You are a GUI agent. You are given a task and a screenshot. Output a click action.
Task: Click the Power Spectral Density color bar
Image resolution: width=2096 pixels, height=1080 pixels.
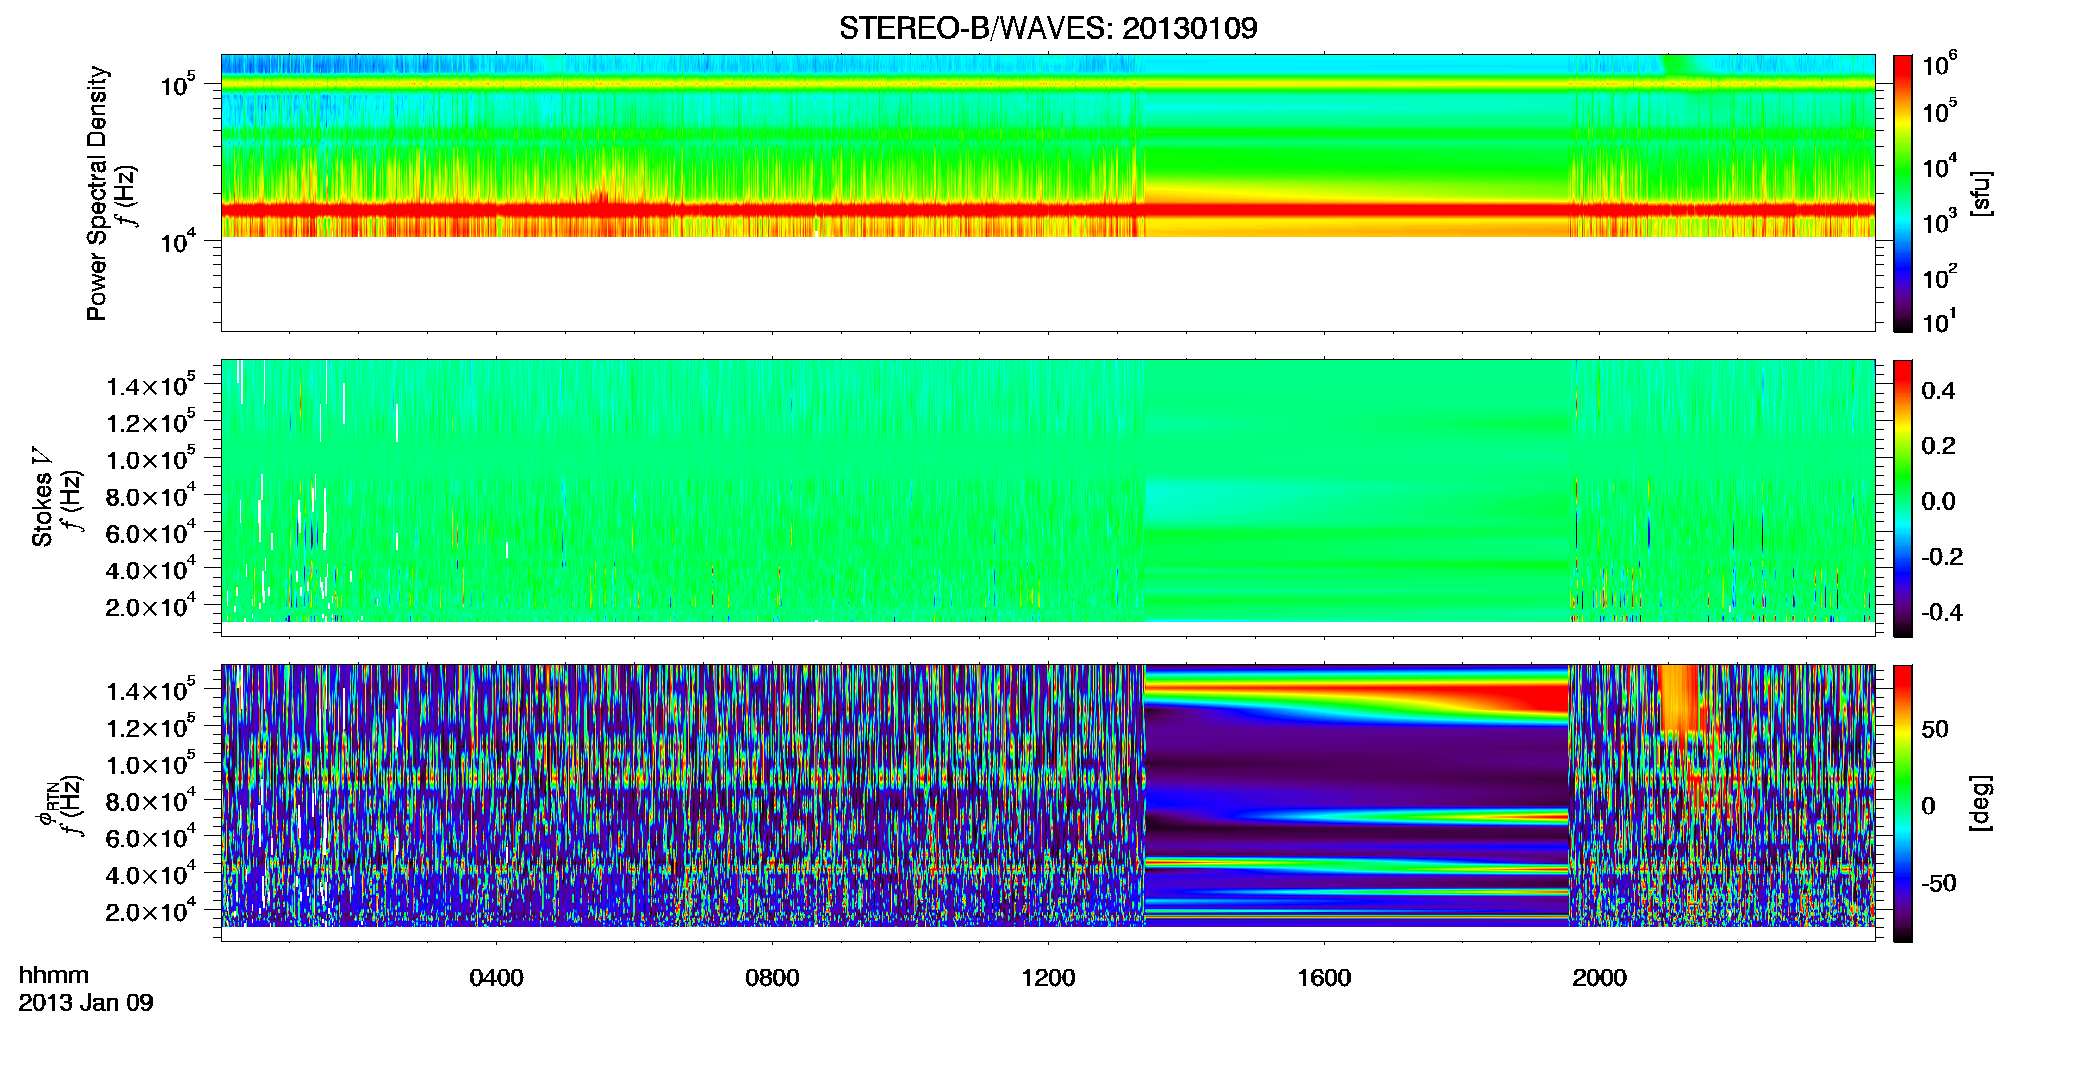[x=1903, y=193]
